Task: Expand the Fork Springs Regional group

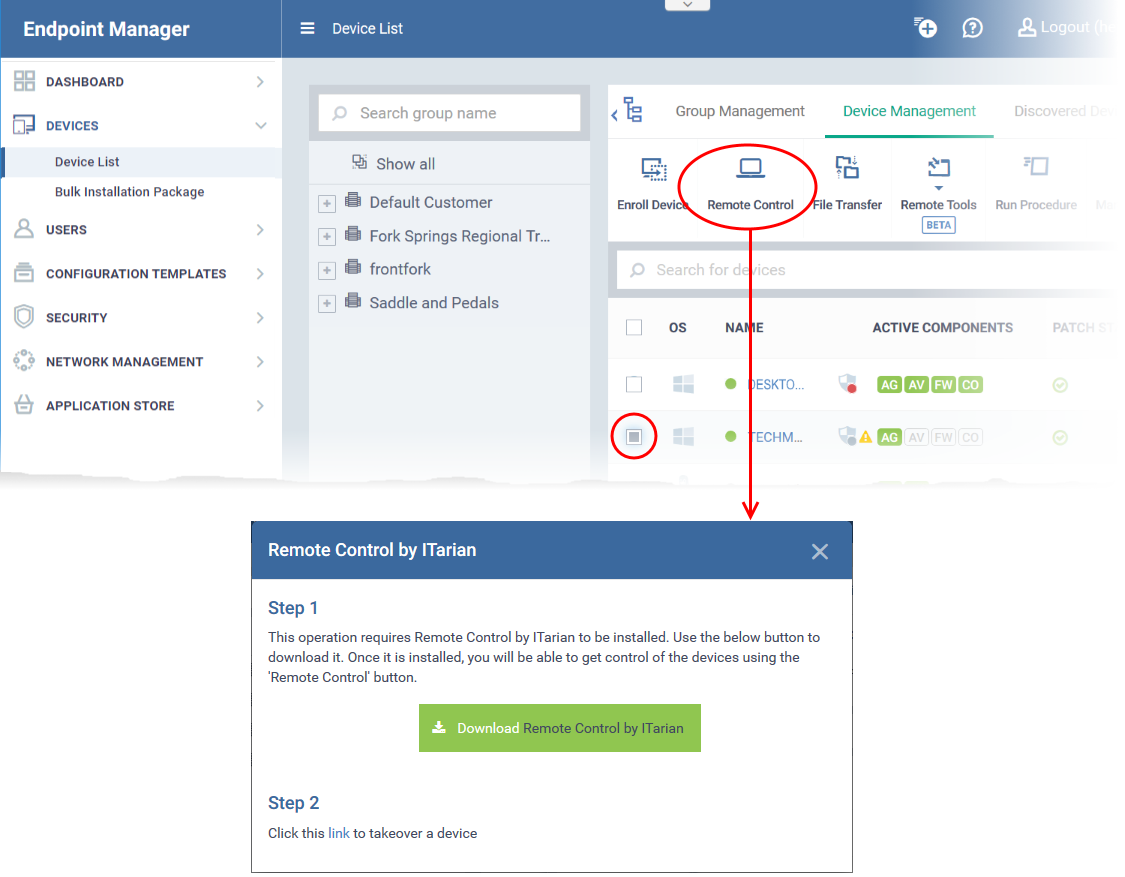Action: [x=326, y=236]
